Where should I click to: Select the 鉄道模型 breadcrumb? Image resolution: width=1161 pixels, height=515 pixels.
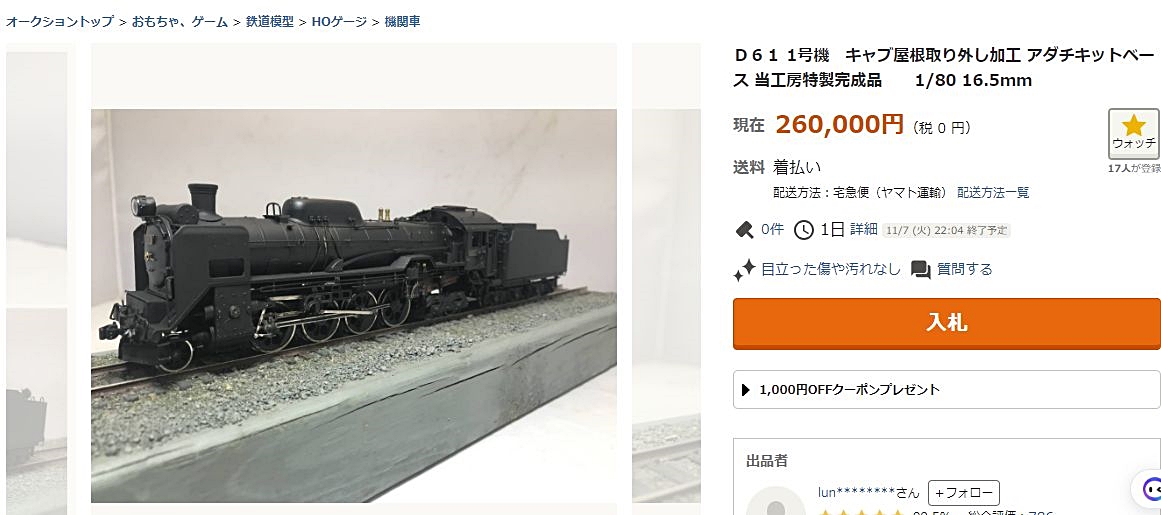[270, 21]
